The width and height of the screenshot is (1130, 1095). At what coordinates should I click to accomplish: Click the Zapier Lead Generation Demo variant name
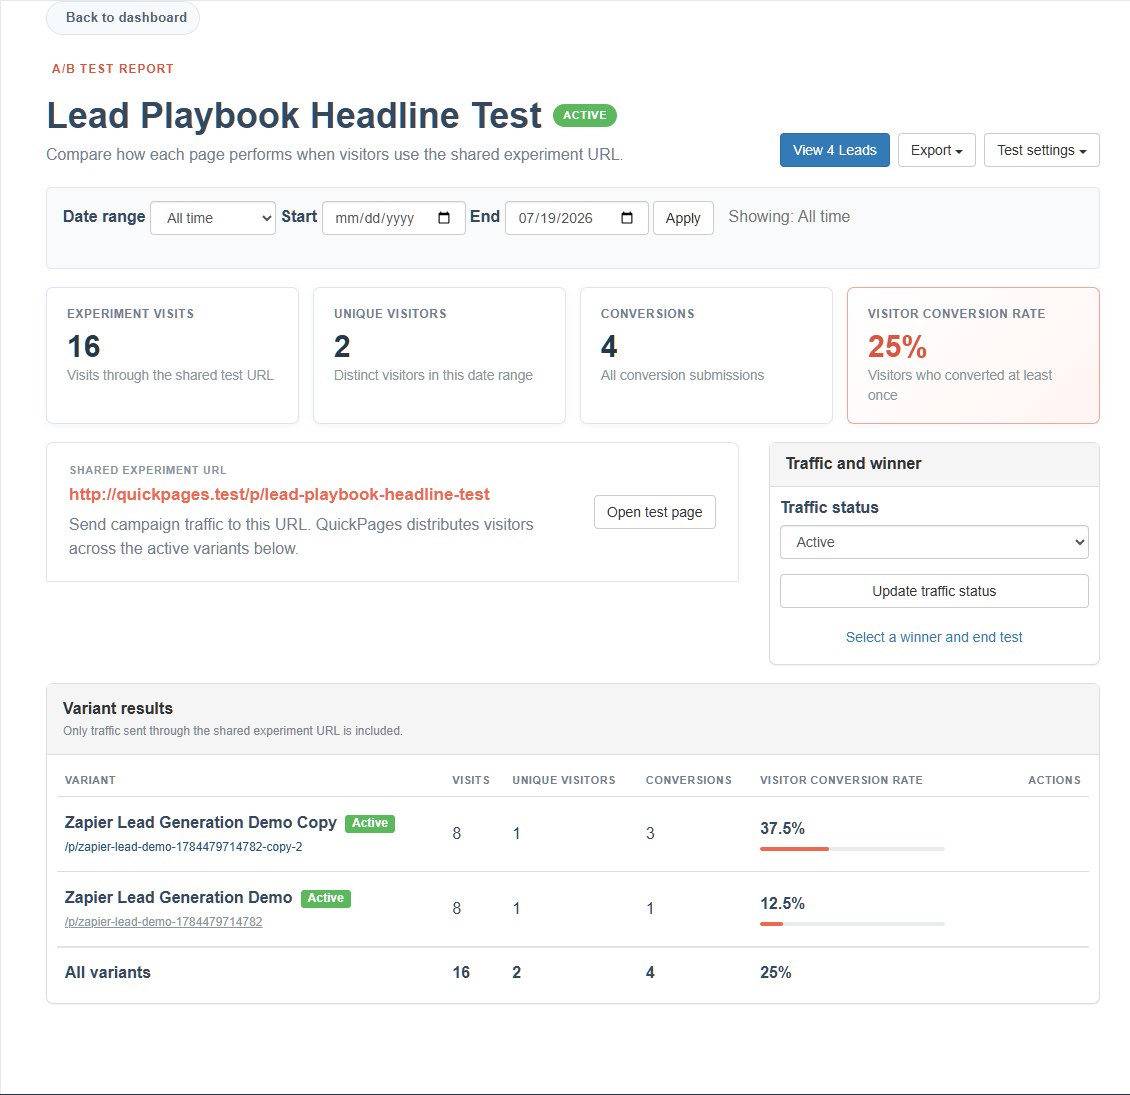pyautogui.click(x=178, y=897)
